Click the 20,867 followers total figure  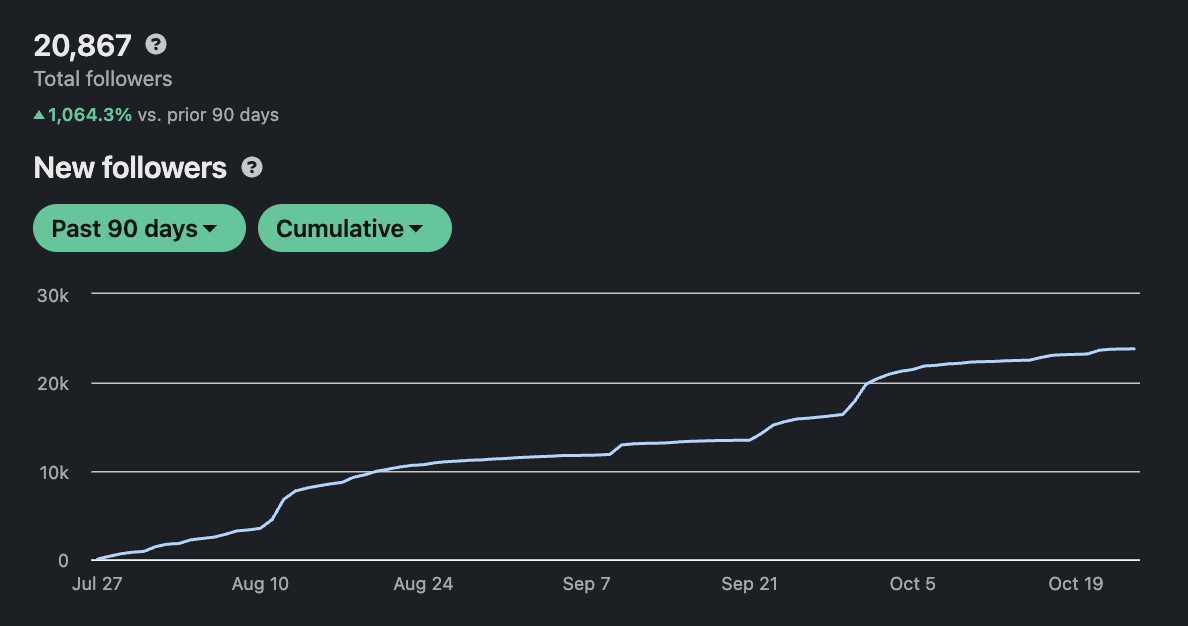(83, 45)
